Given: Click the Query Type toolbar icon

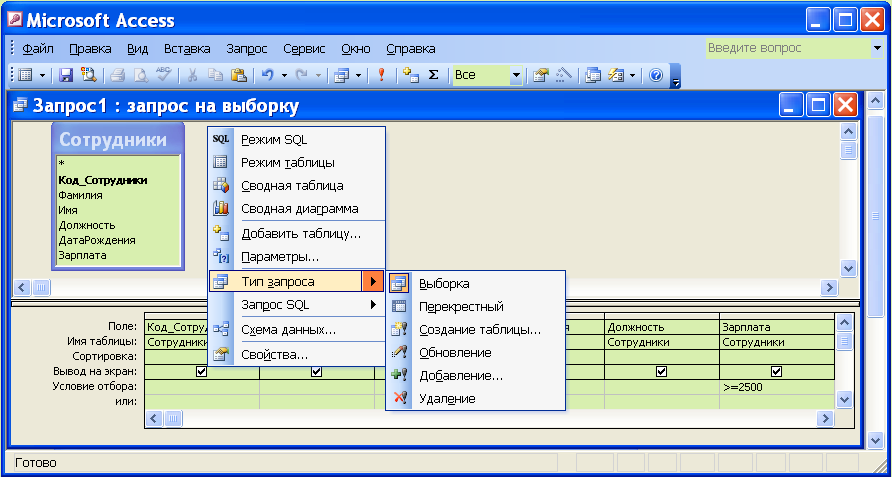Looking at the screenshot, I should pyautogui.click(x=341, y=75).
